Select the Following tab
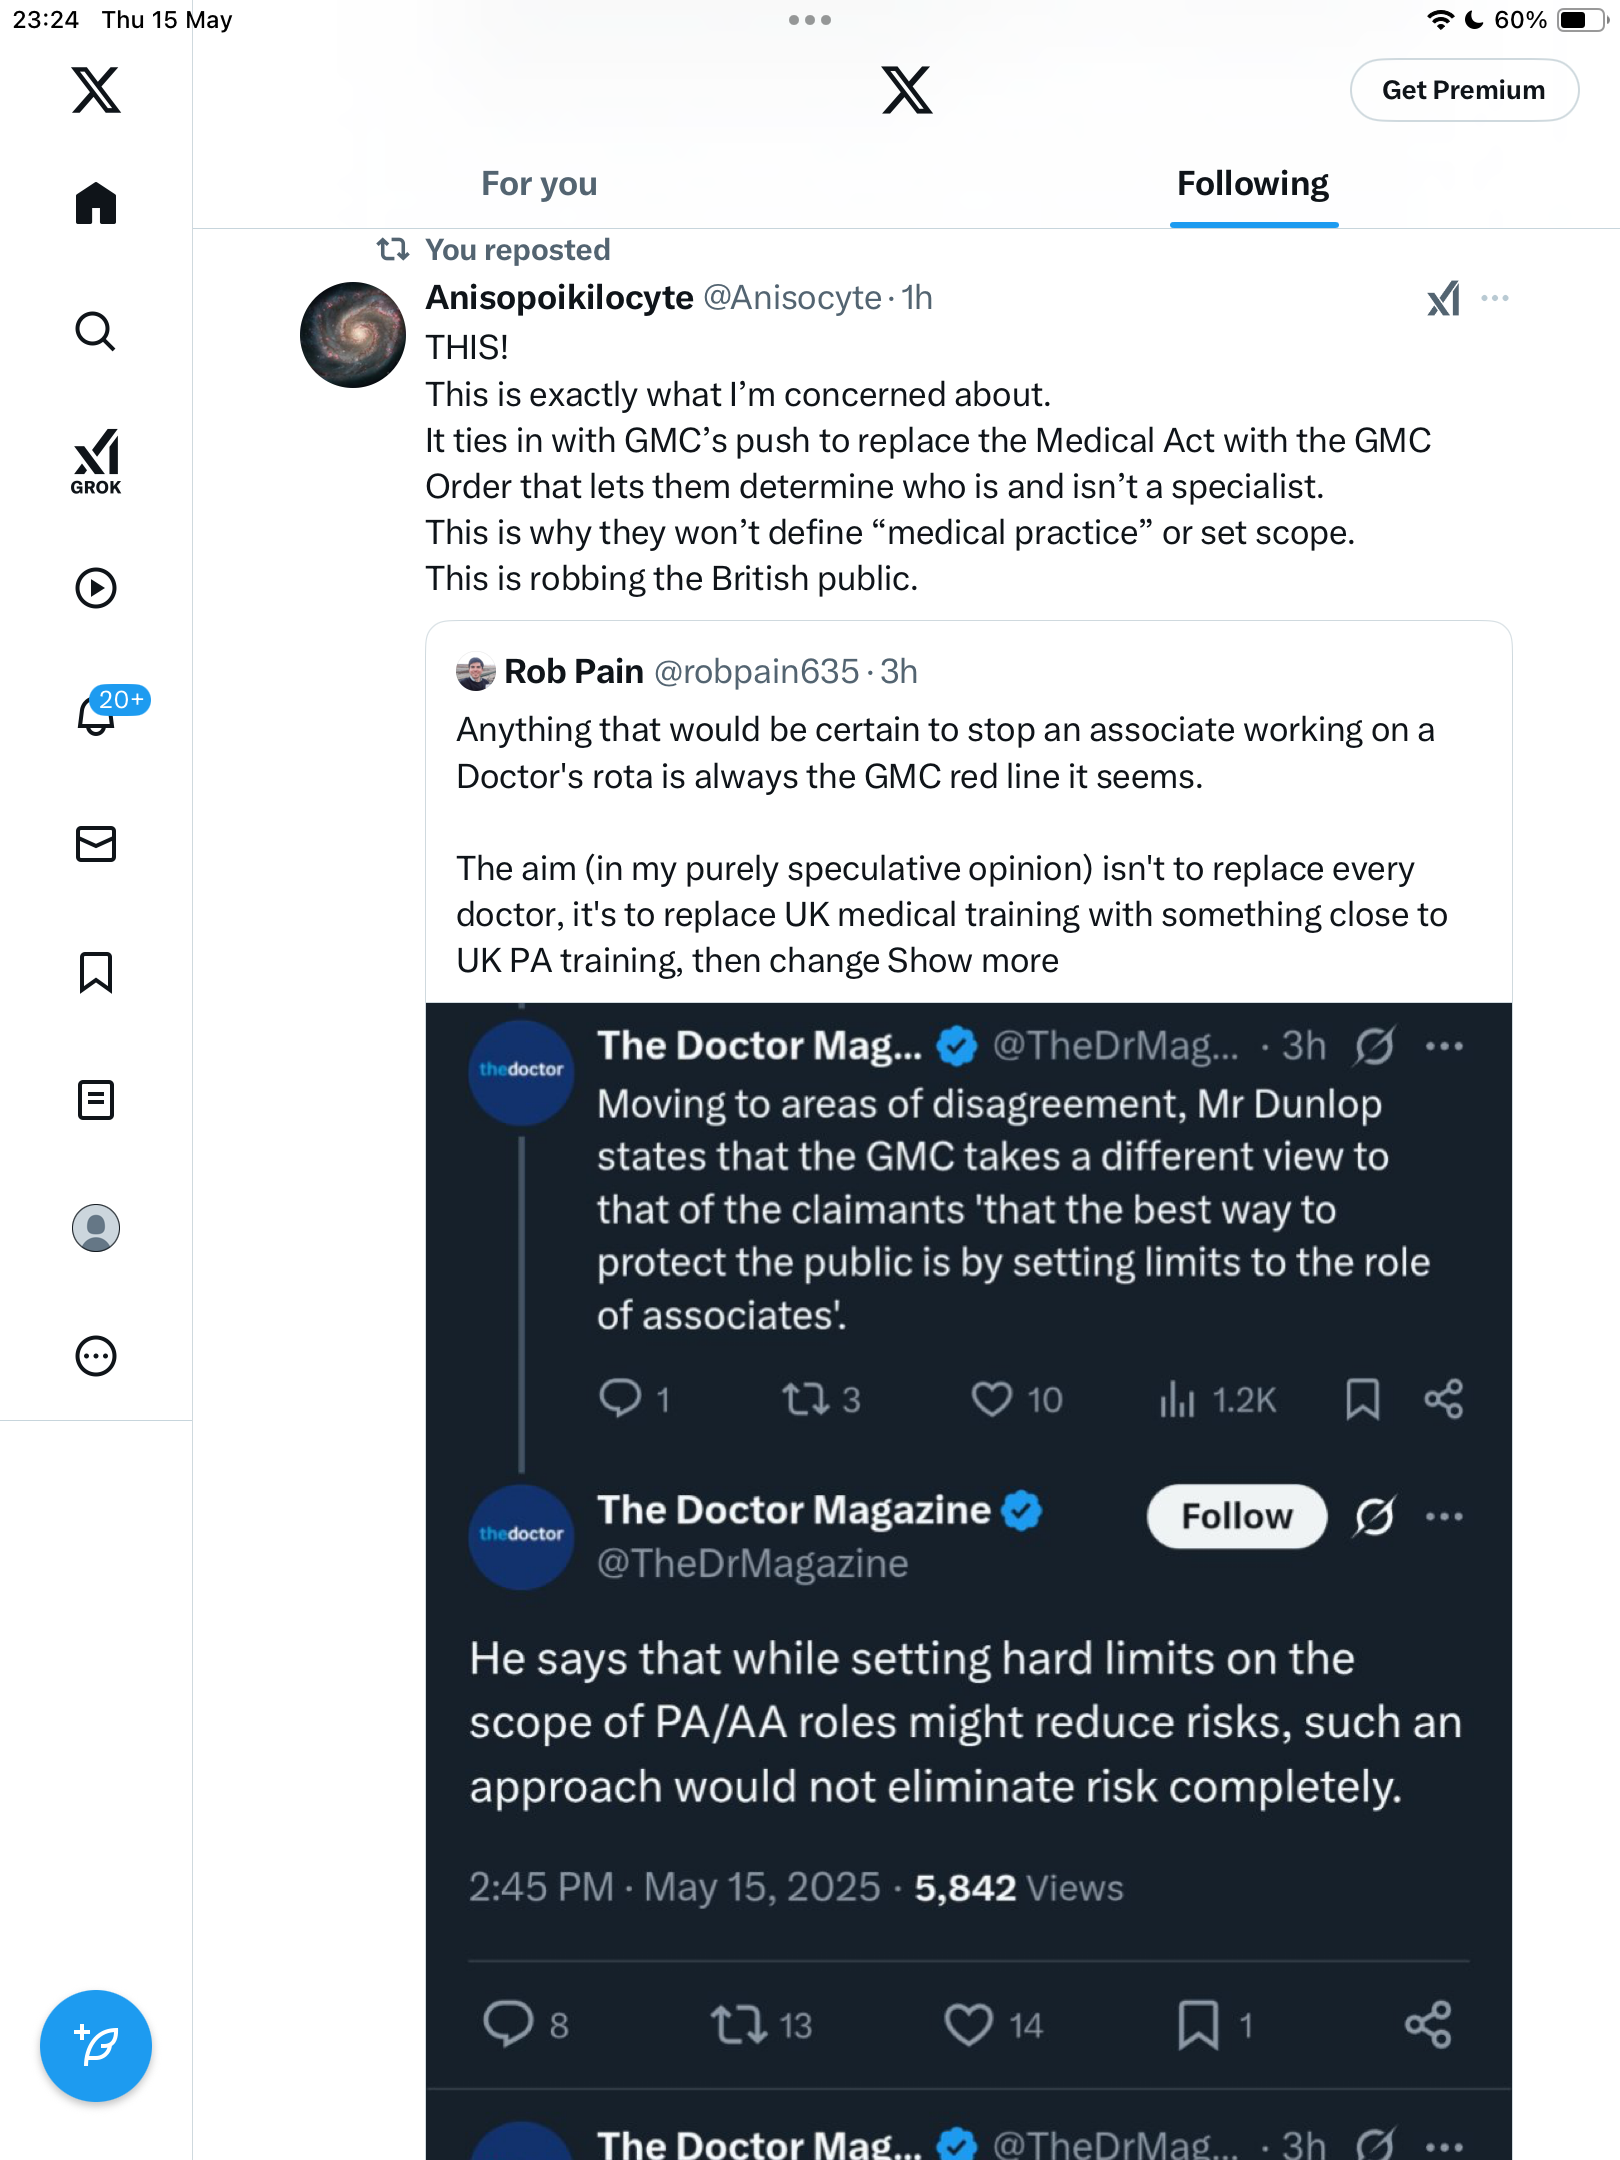Screen dimensions: 1620x2160 coord(1253,184)
